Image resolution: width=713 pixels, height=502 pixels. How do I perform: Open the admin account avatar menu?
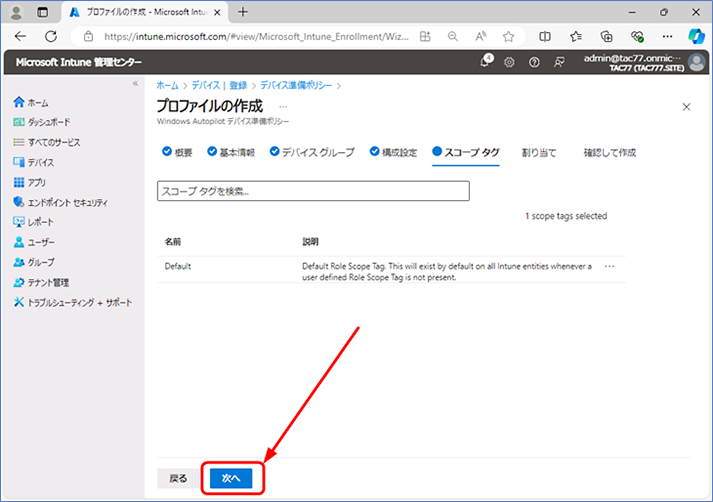[x=697, y=62]
